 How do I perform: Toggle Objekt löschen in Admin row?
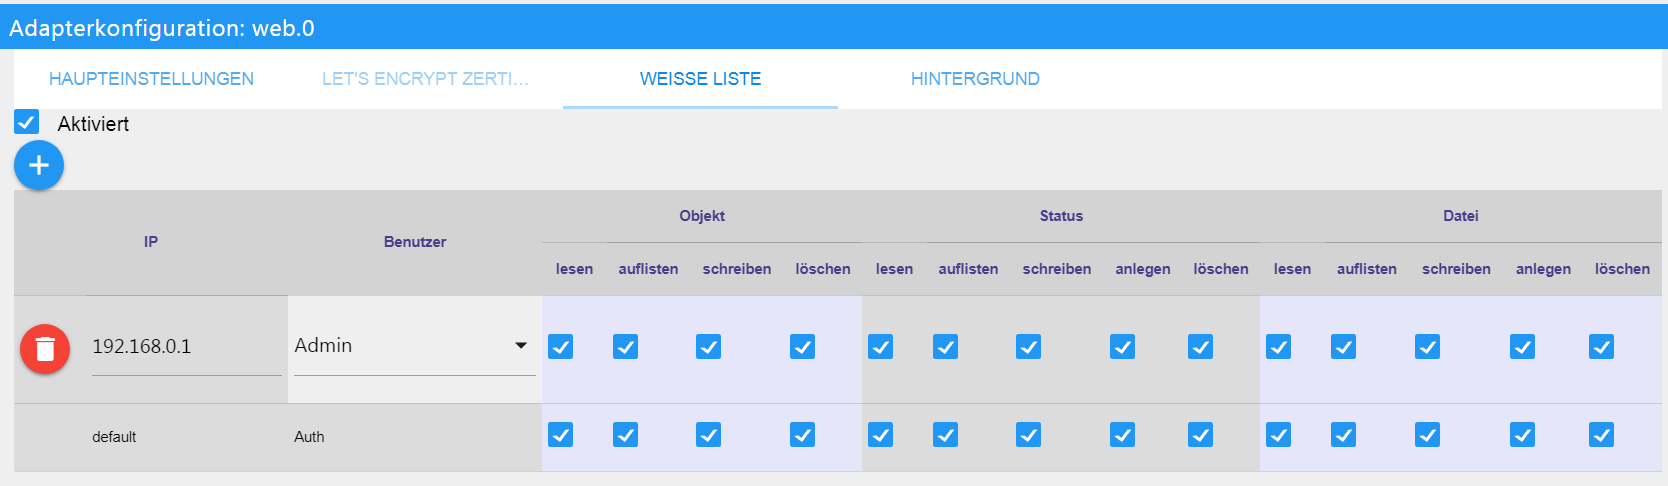click(x=802, y=347)
